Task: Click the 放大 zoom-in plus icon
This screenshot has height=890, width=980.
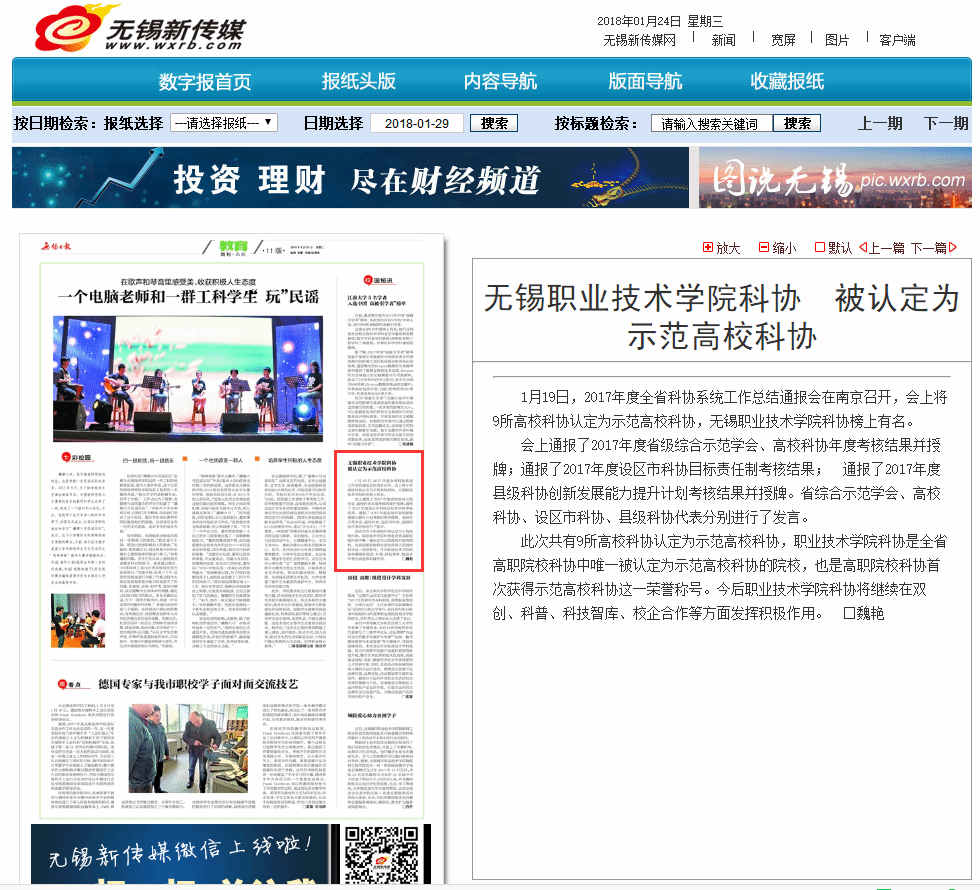Action: 709,248
